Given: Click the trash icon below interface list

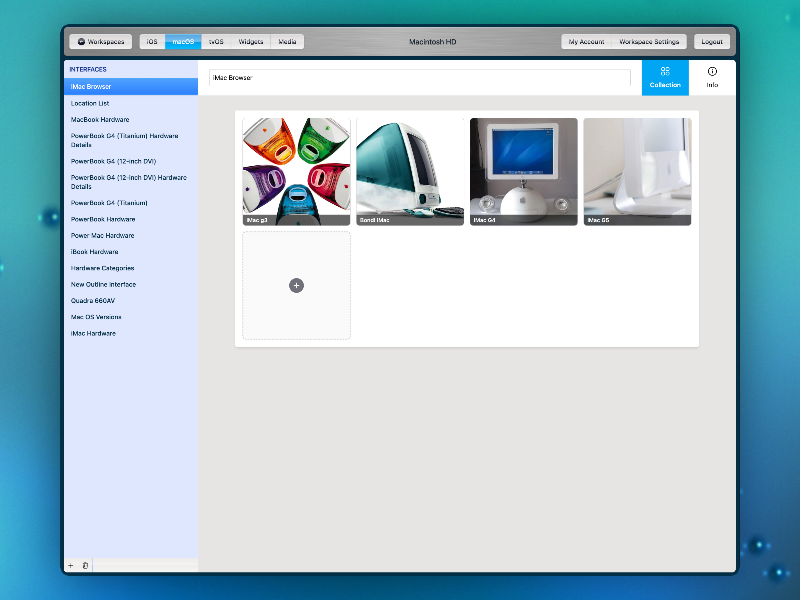Looking at the screenshot, I should [x=85, y=566].
